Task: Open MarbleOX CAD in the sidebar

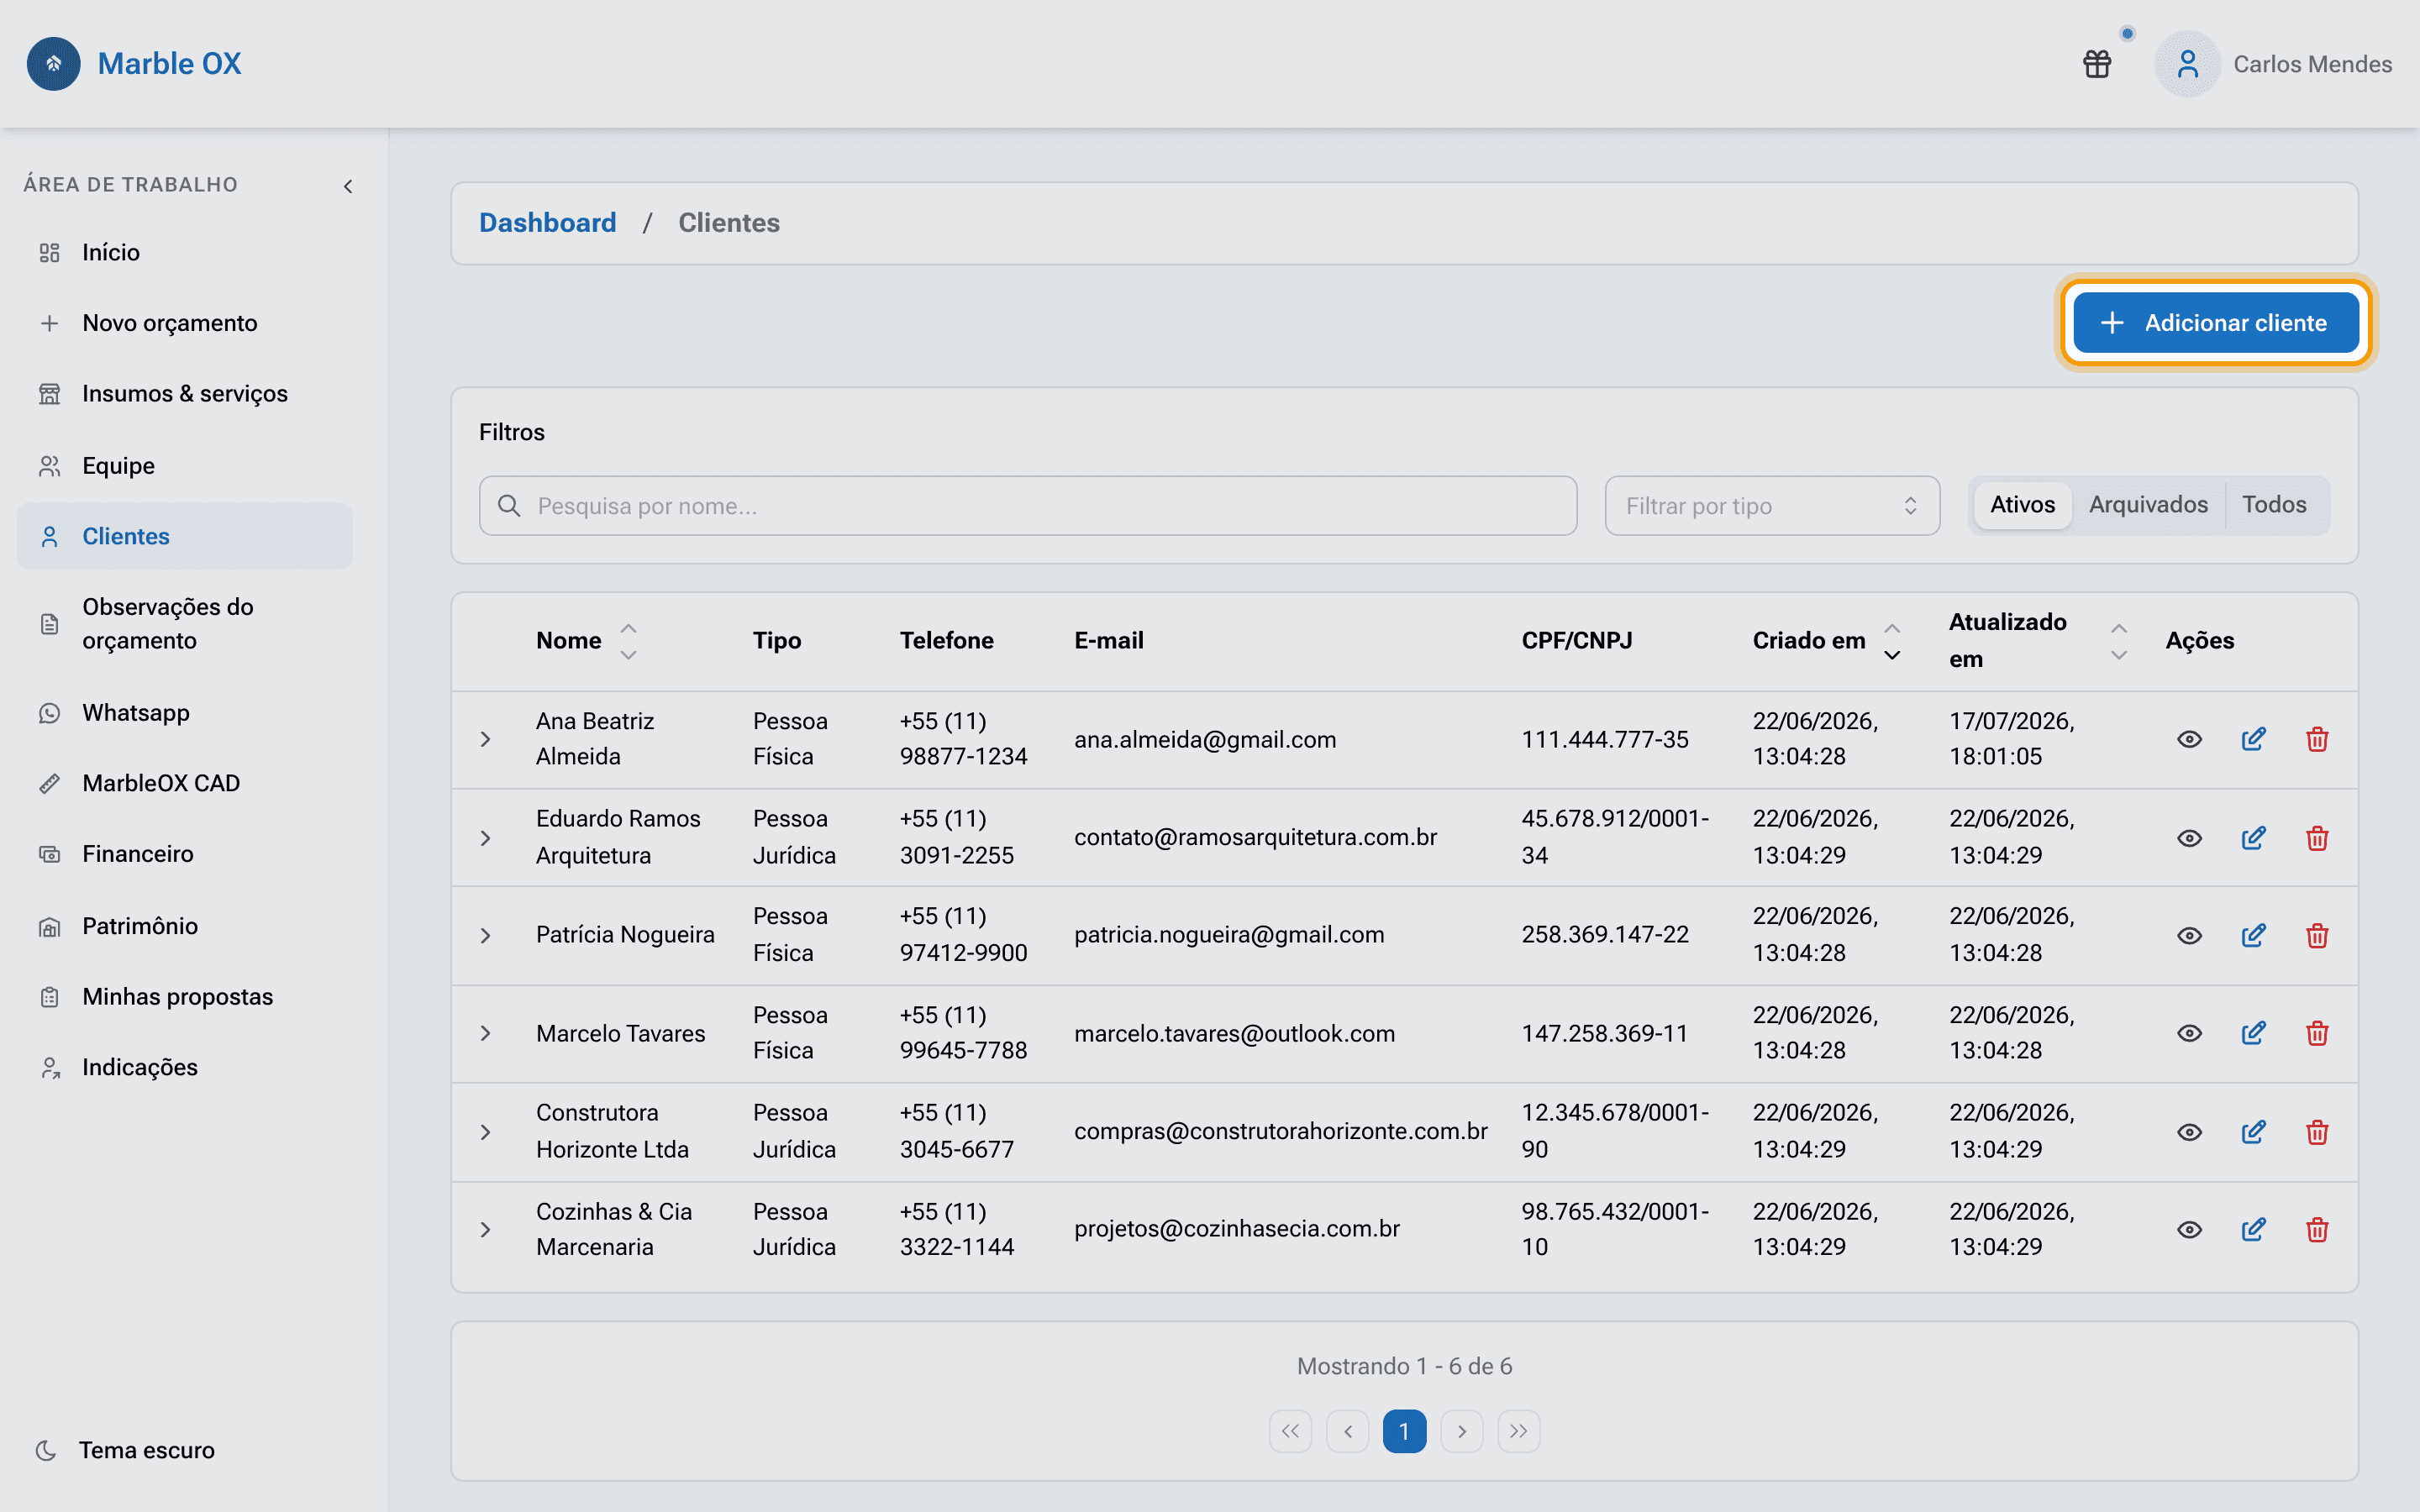Action: point(185,783)
